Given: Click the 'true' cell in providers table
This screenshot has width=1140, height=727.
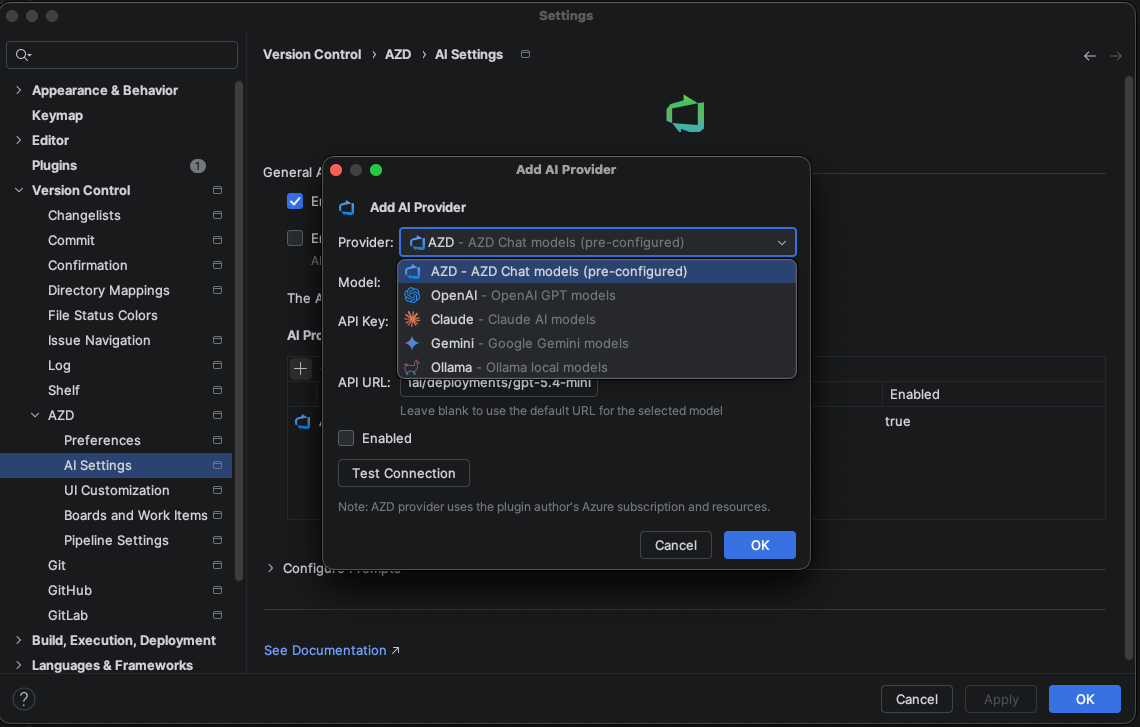Looking at the screenshot, I should tap(898, 422).
